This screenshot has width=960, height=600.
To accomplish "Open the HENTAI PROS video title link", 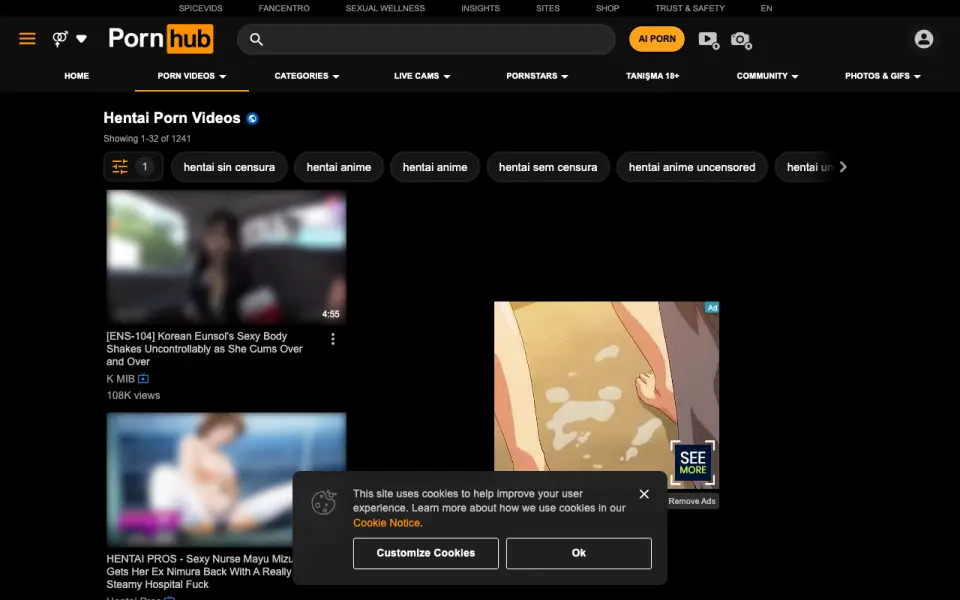I will 199,572.
